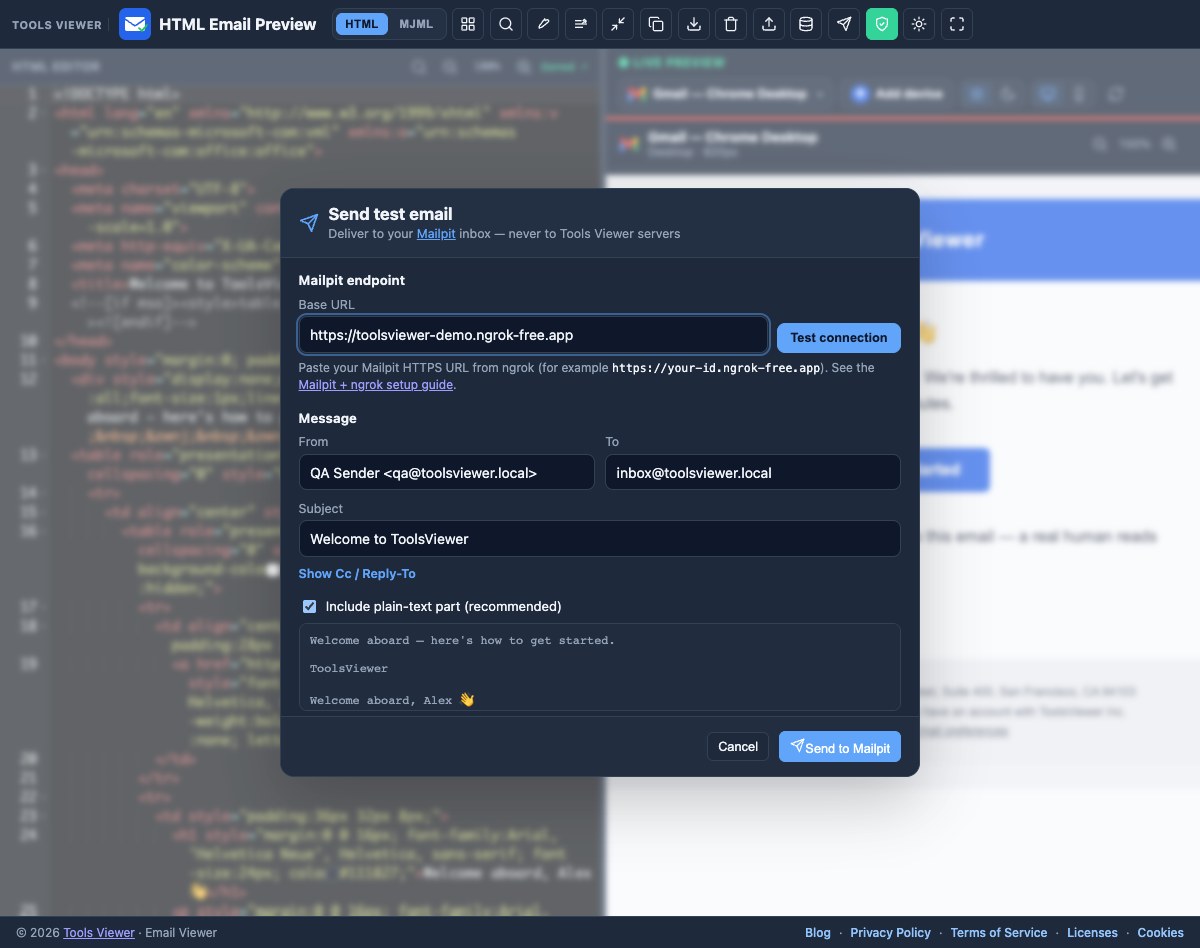Click the paper plane send icon in toolbar
Screen dimensions: 1200x948
click(844, 24)
